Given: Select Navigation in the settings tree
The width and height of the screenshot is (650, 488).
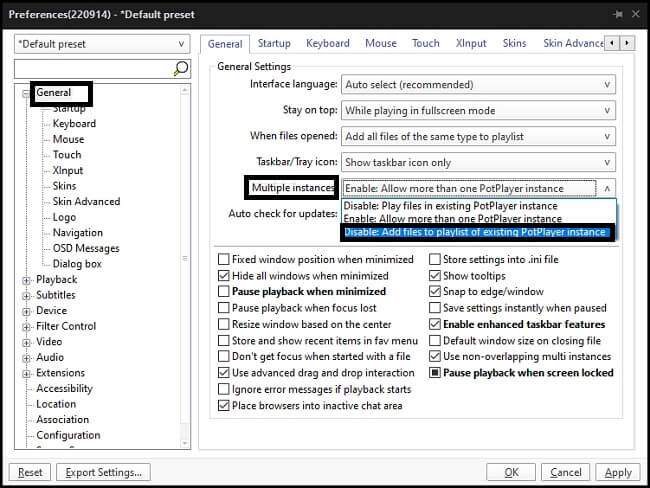Looking at the screenshot, I should coord(78,233).
